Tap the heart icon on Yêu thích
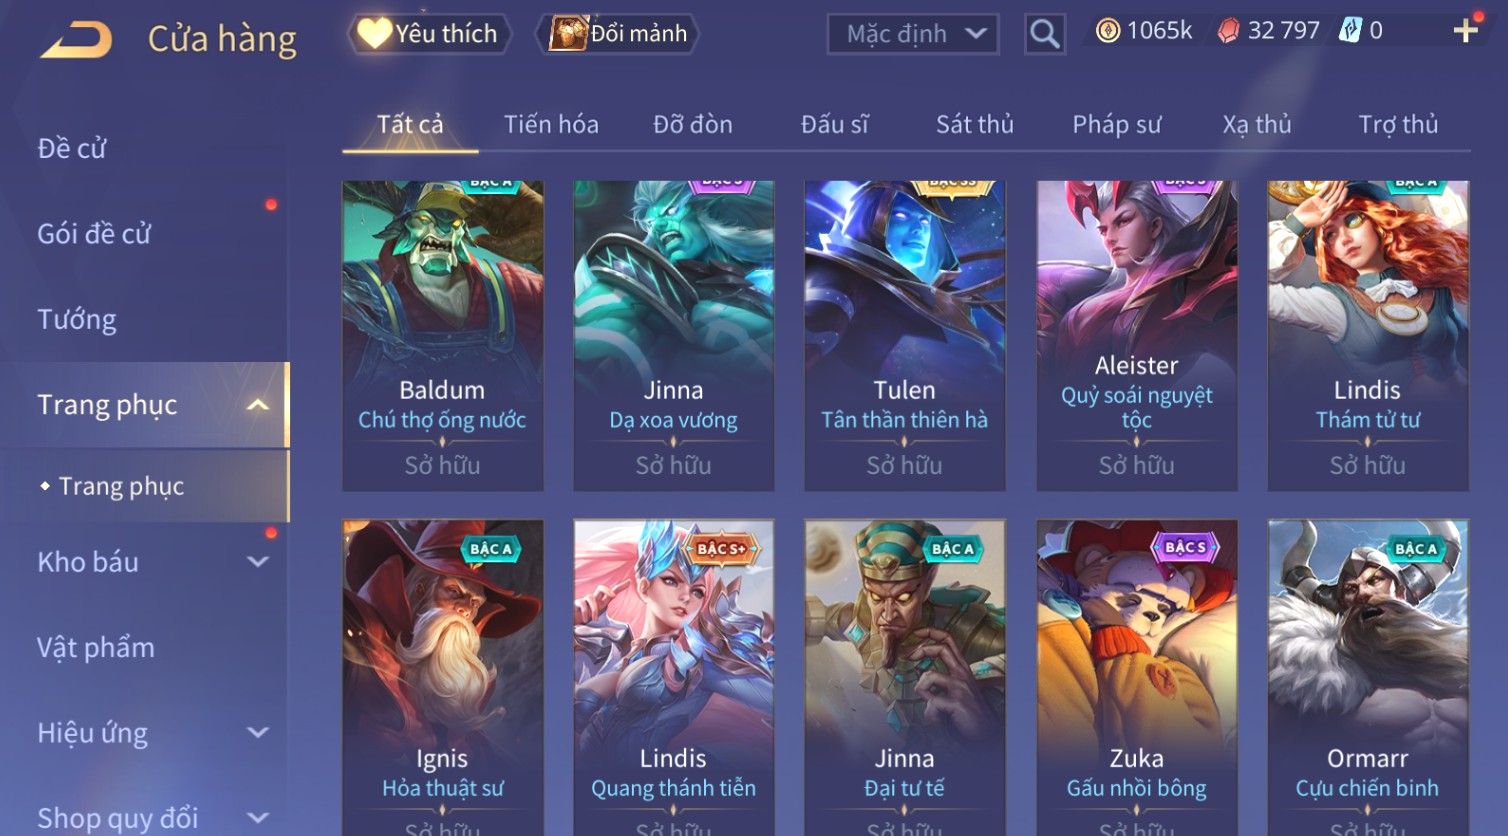The width and height of the screenshot is (1508, 836). tap(374, 33)
